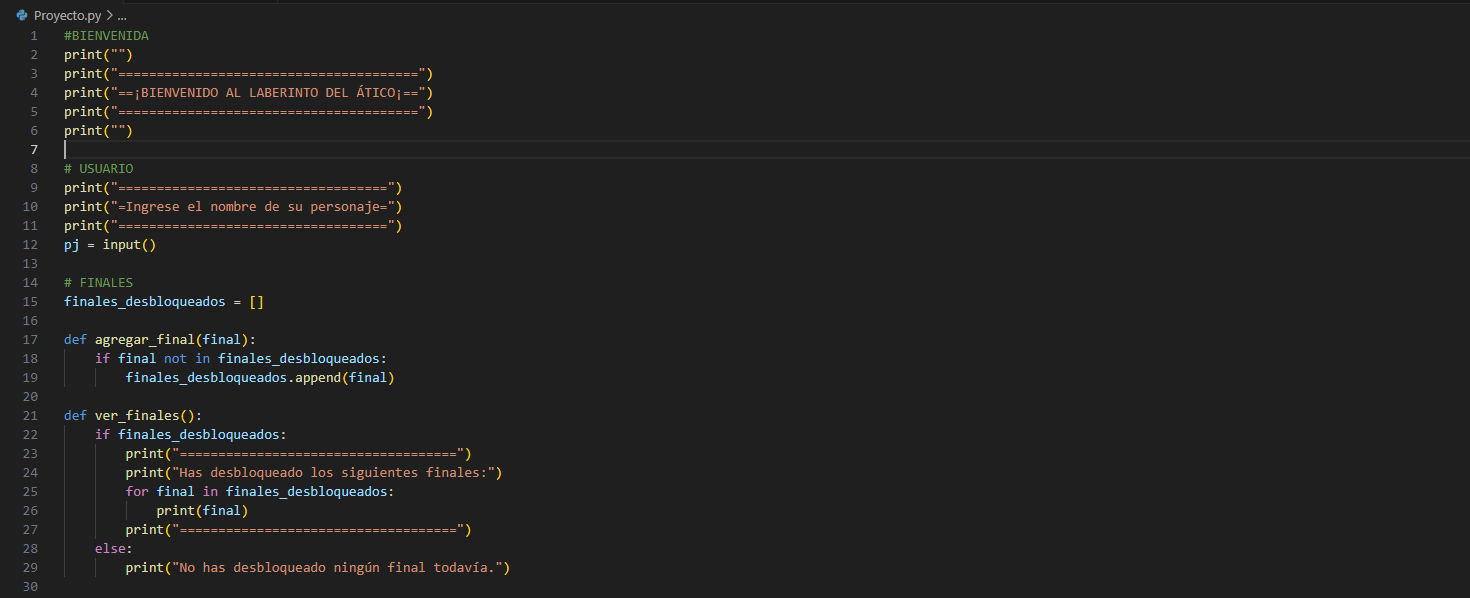Click the 'Has desbloqueado los siguientes finales' string

click(337, 472)
